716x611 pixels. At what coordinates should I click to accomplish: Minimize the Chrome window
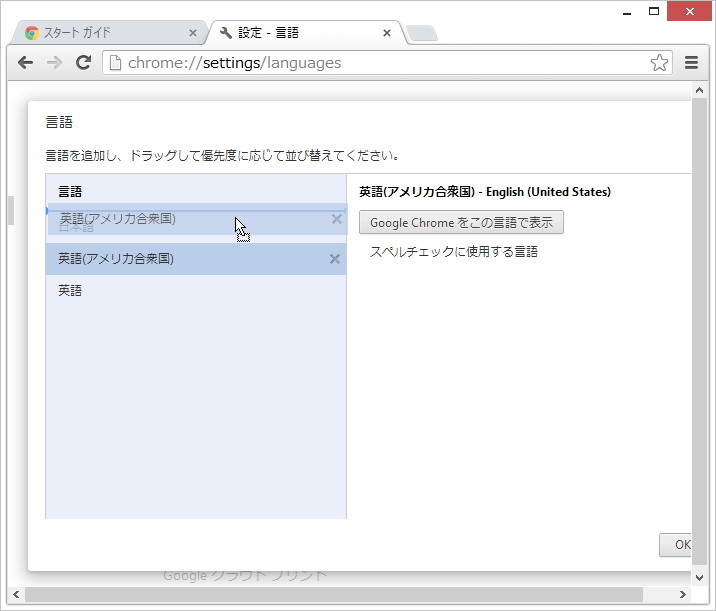point(627,12)
